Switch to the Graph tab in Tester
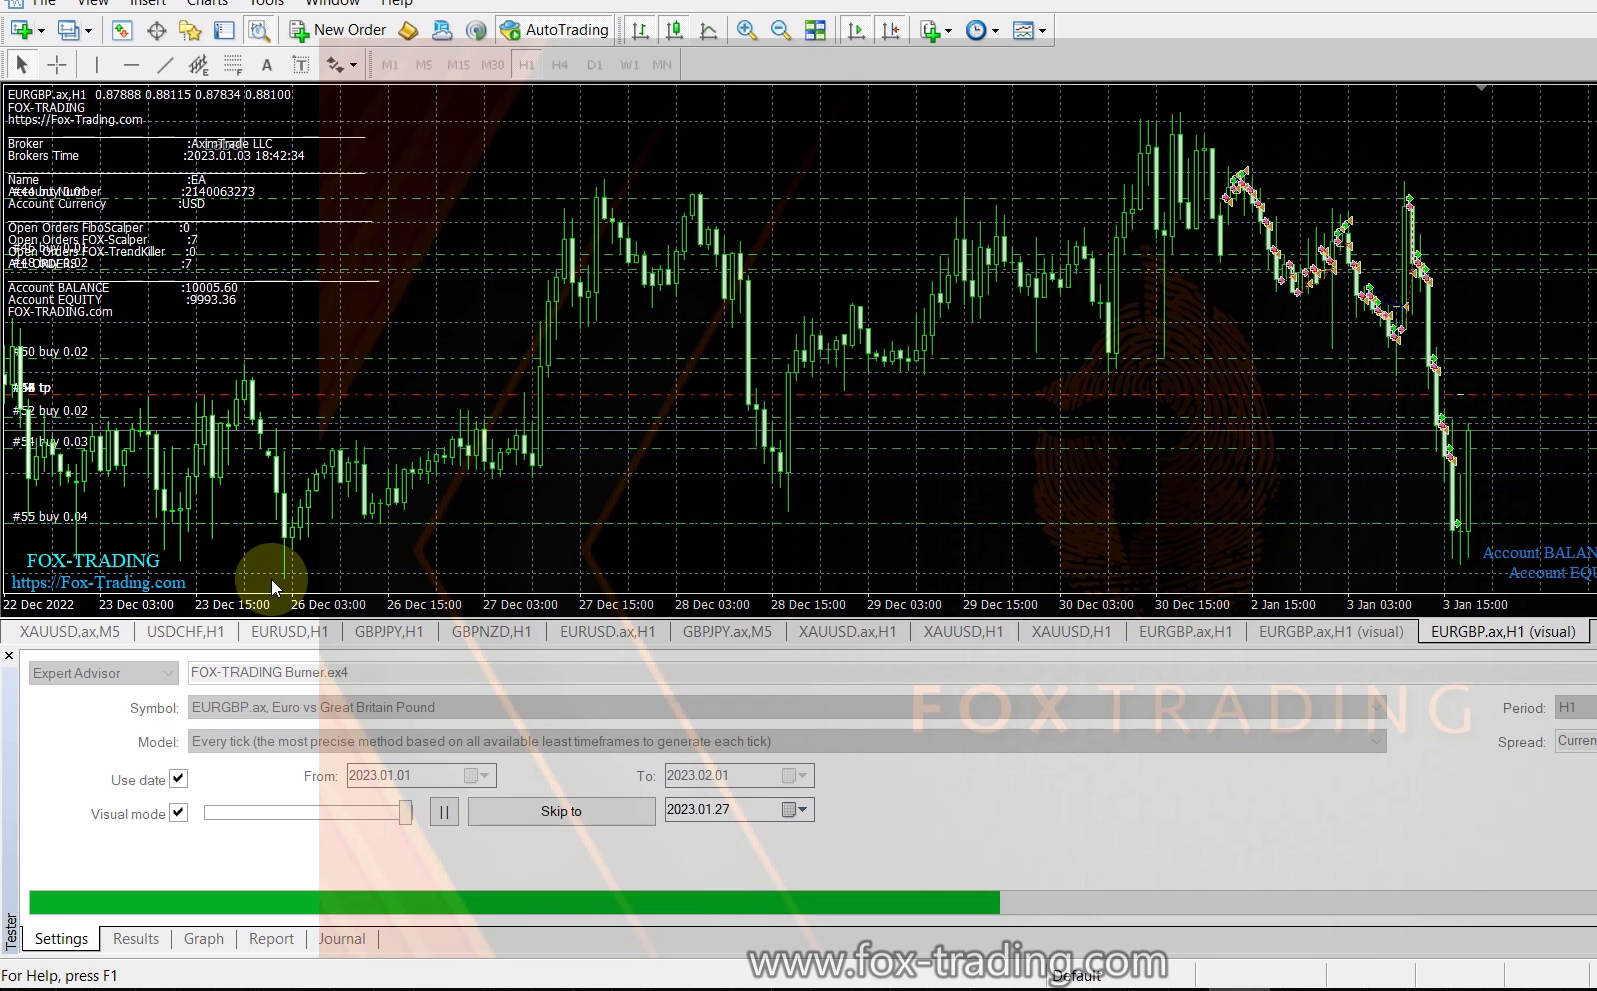This screenshot has width=1597, height=991. 204,939
